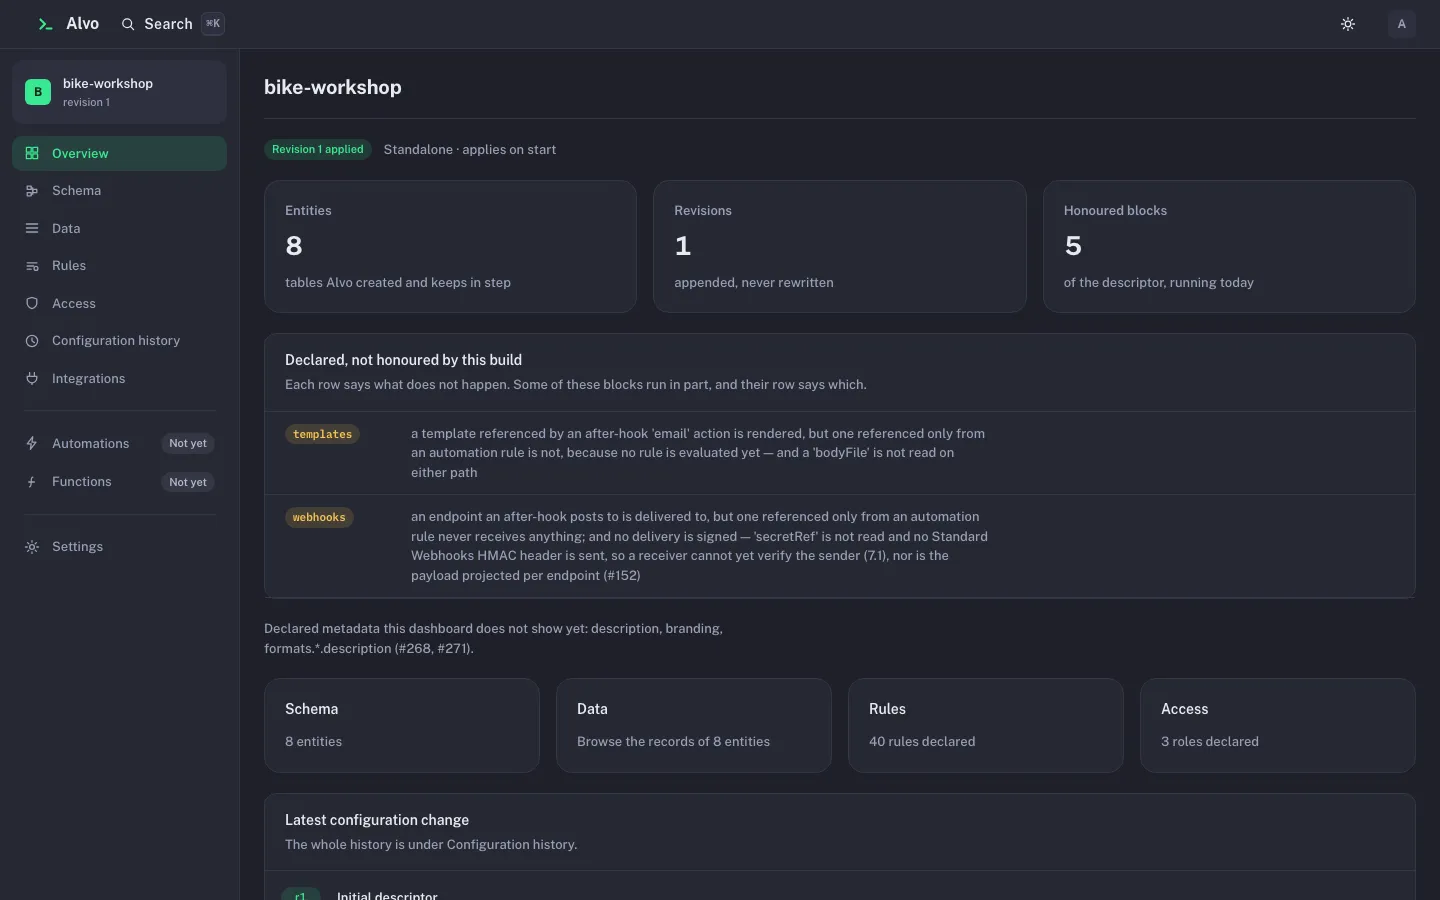Click the Access shield icon
The width and height of the screenshot is (1440, 900).
click(32, 303)
